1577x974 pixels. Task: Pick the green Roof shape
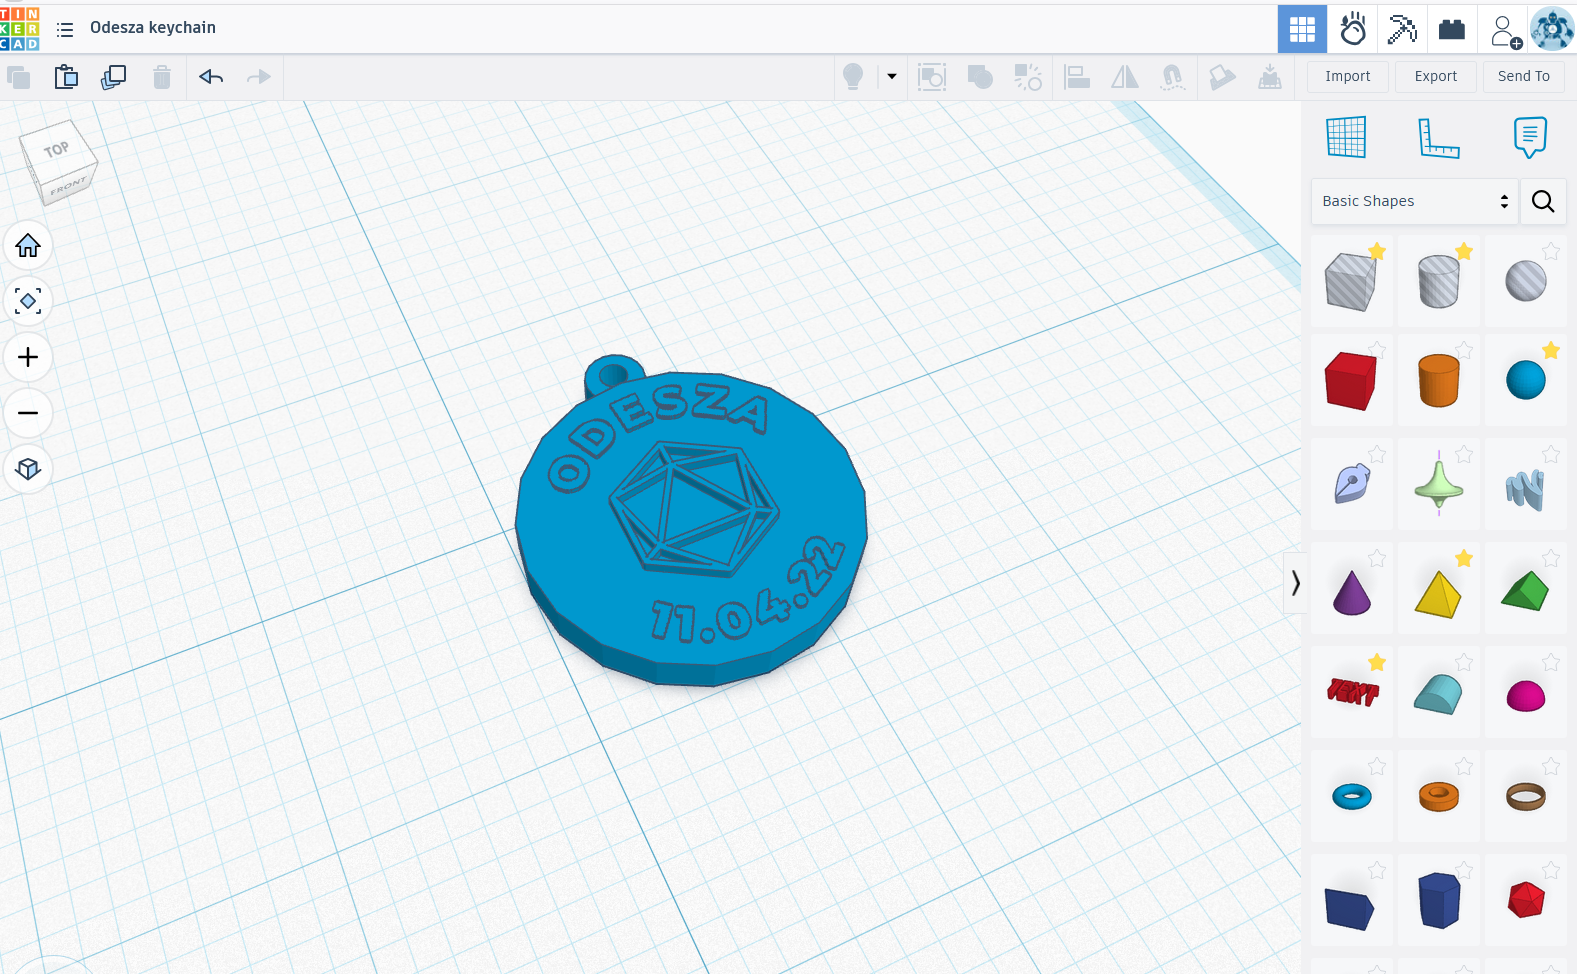(x=1525, y=591)
